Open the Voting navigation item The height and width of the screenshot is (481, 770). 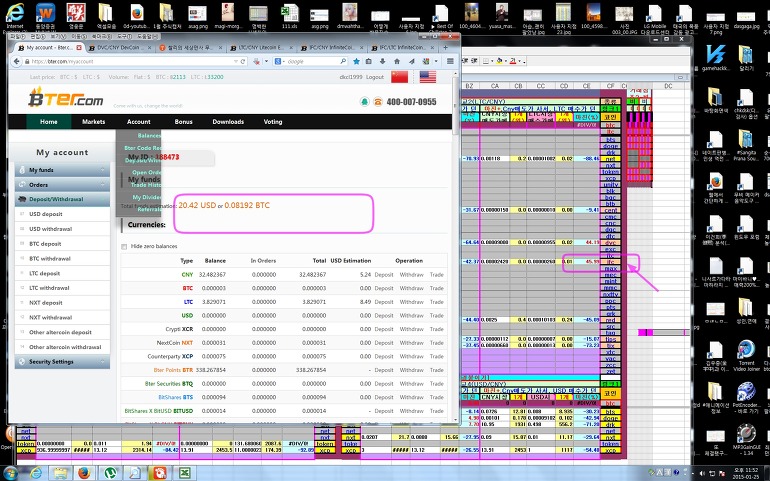[x=273, y=122]
